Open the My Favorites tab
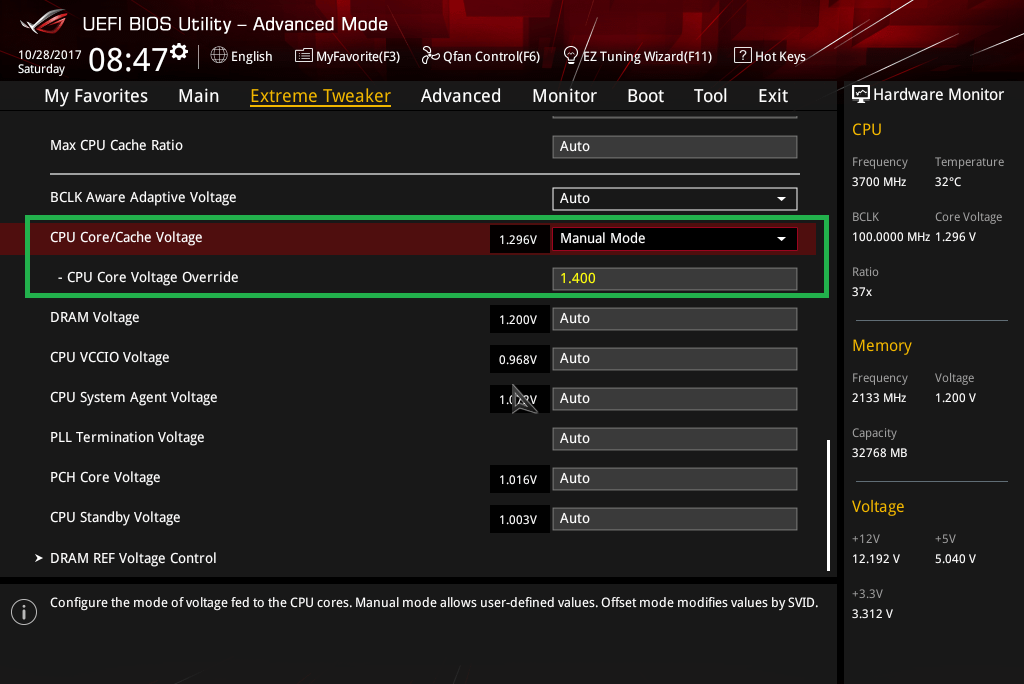This screenshot has height=684, width=1024. tap(96, 96)
